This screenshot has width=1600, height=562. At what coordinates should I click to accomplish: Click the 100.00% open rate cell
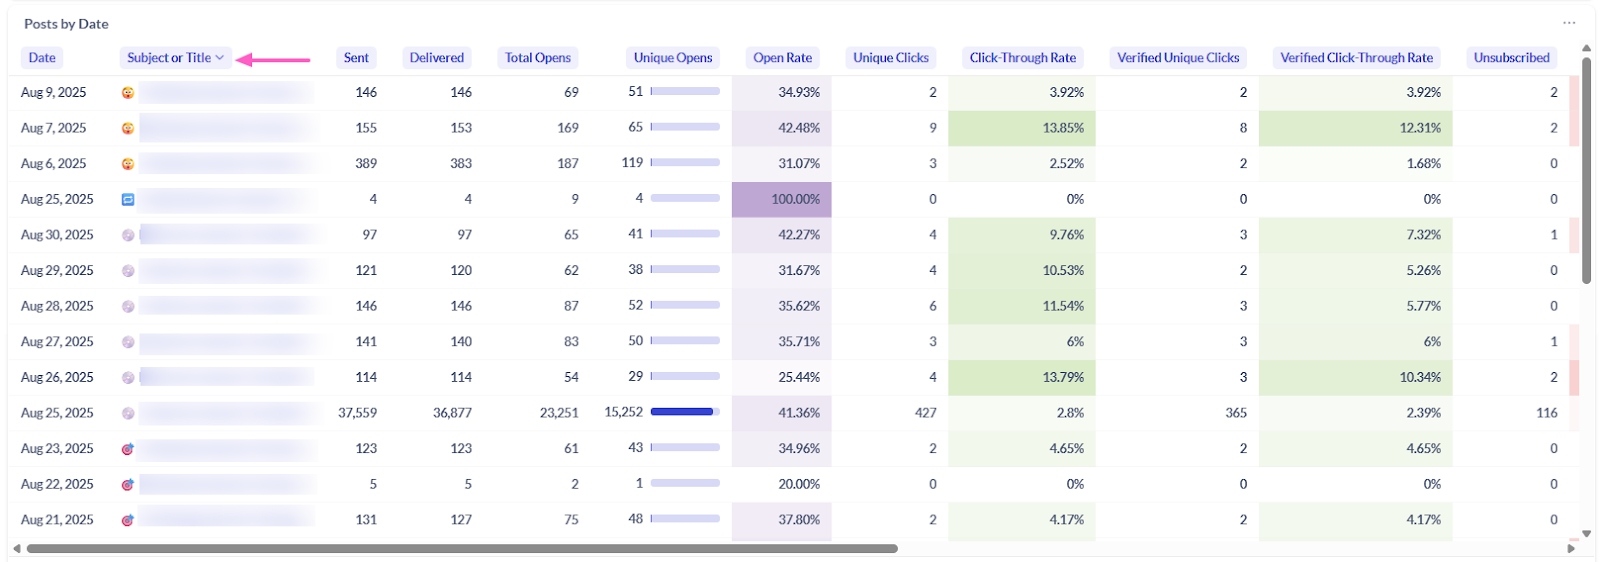point(782,200)
